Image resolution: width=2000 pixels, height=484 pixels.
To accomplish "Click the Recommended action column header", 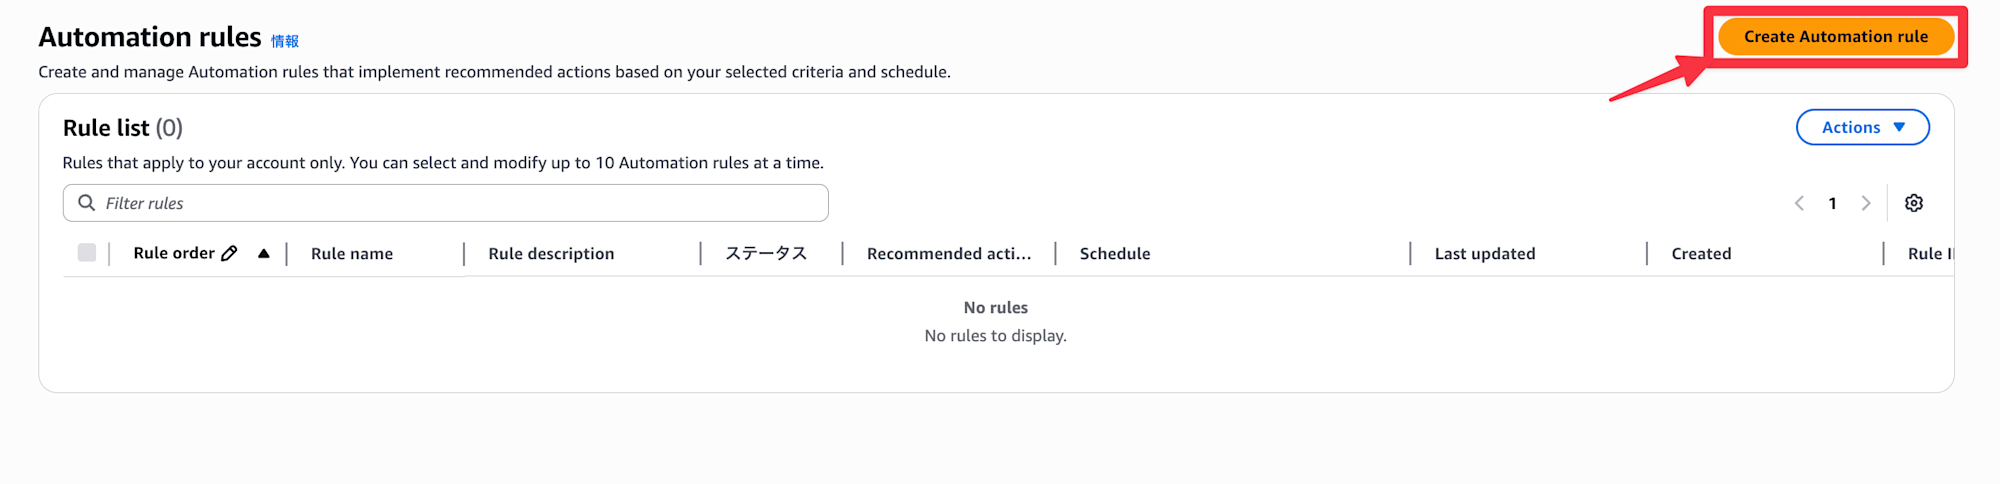I will point(948,254).
